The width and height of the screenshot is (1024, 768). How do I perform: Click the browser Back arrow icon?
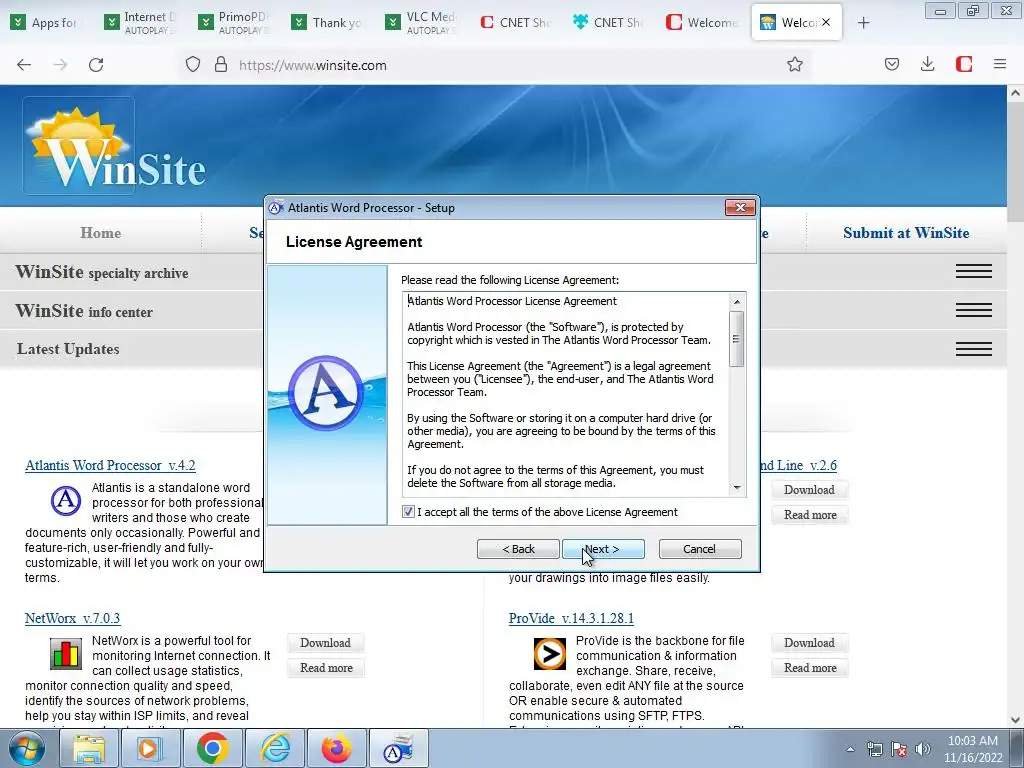[x=24, y=65]
